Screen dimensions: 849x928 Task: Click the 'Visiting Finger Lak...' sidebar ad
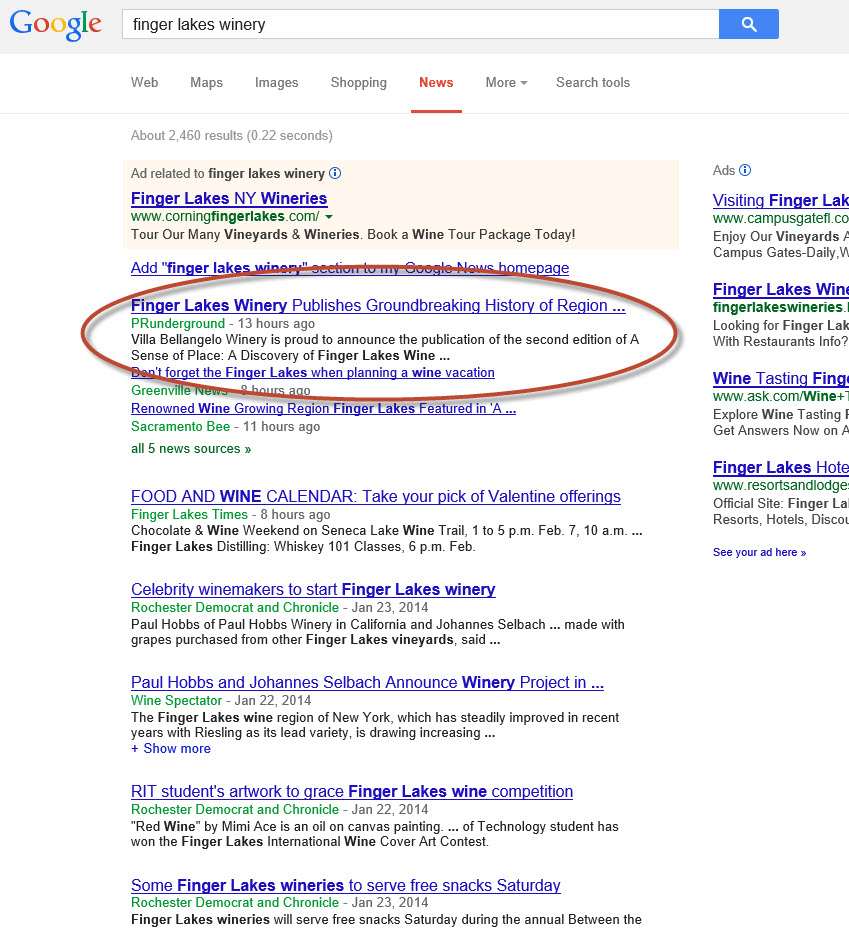click(x=781, y=201)
